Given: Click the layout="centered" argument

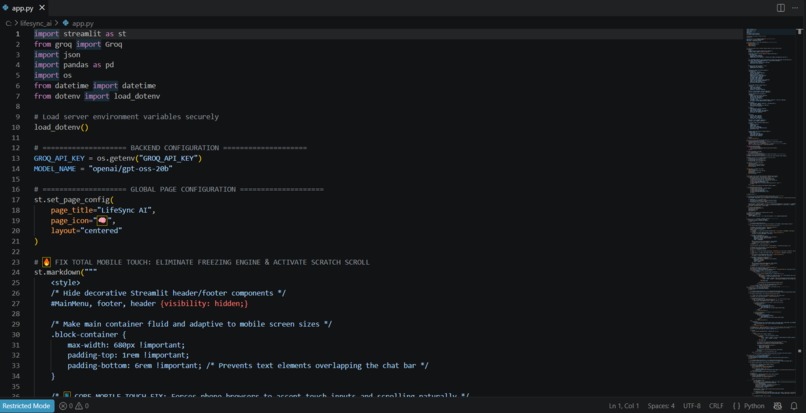Looking at the screenshot, I should point(86,231).
